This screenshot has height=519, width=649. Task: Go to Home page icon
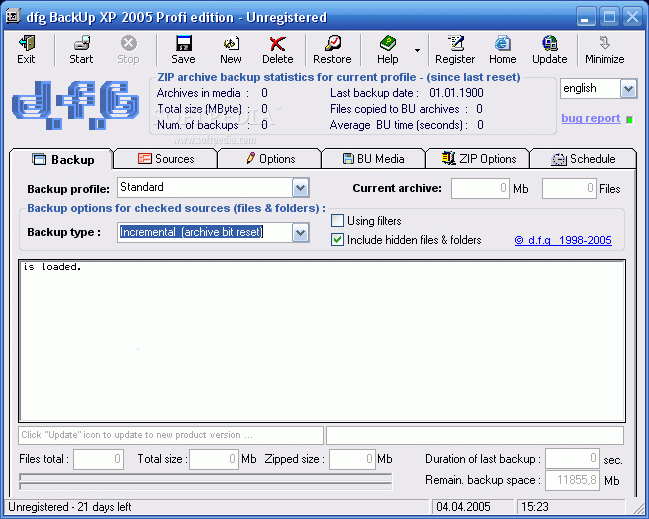point(503,50)
